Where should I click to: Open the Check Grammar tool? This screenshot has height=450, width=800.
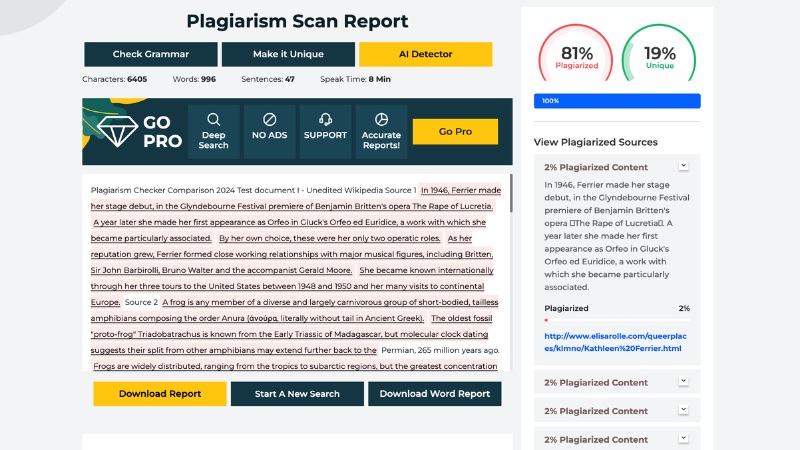point(150,54)
